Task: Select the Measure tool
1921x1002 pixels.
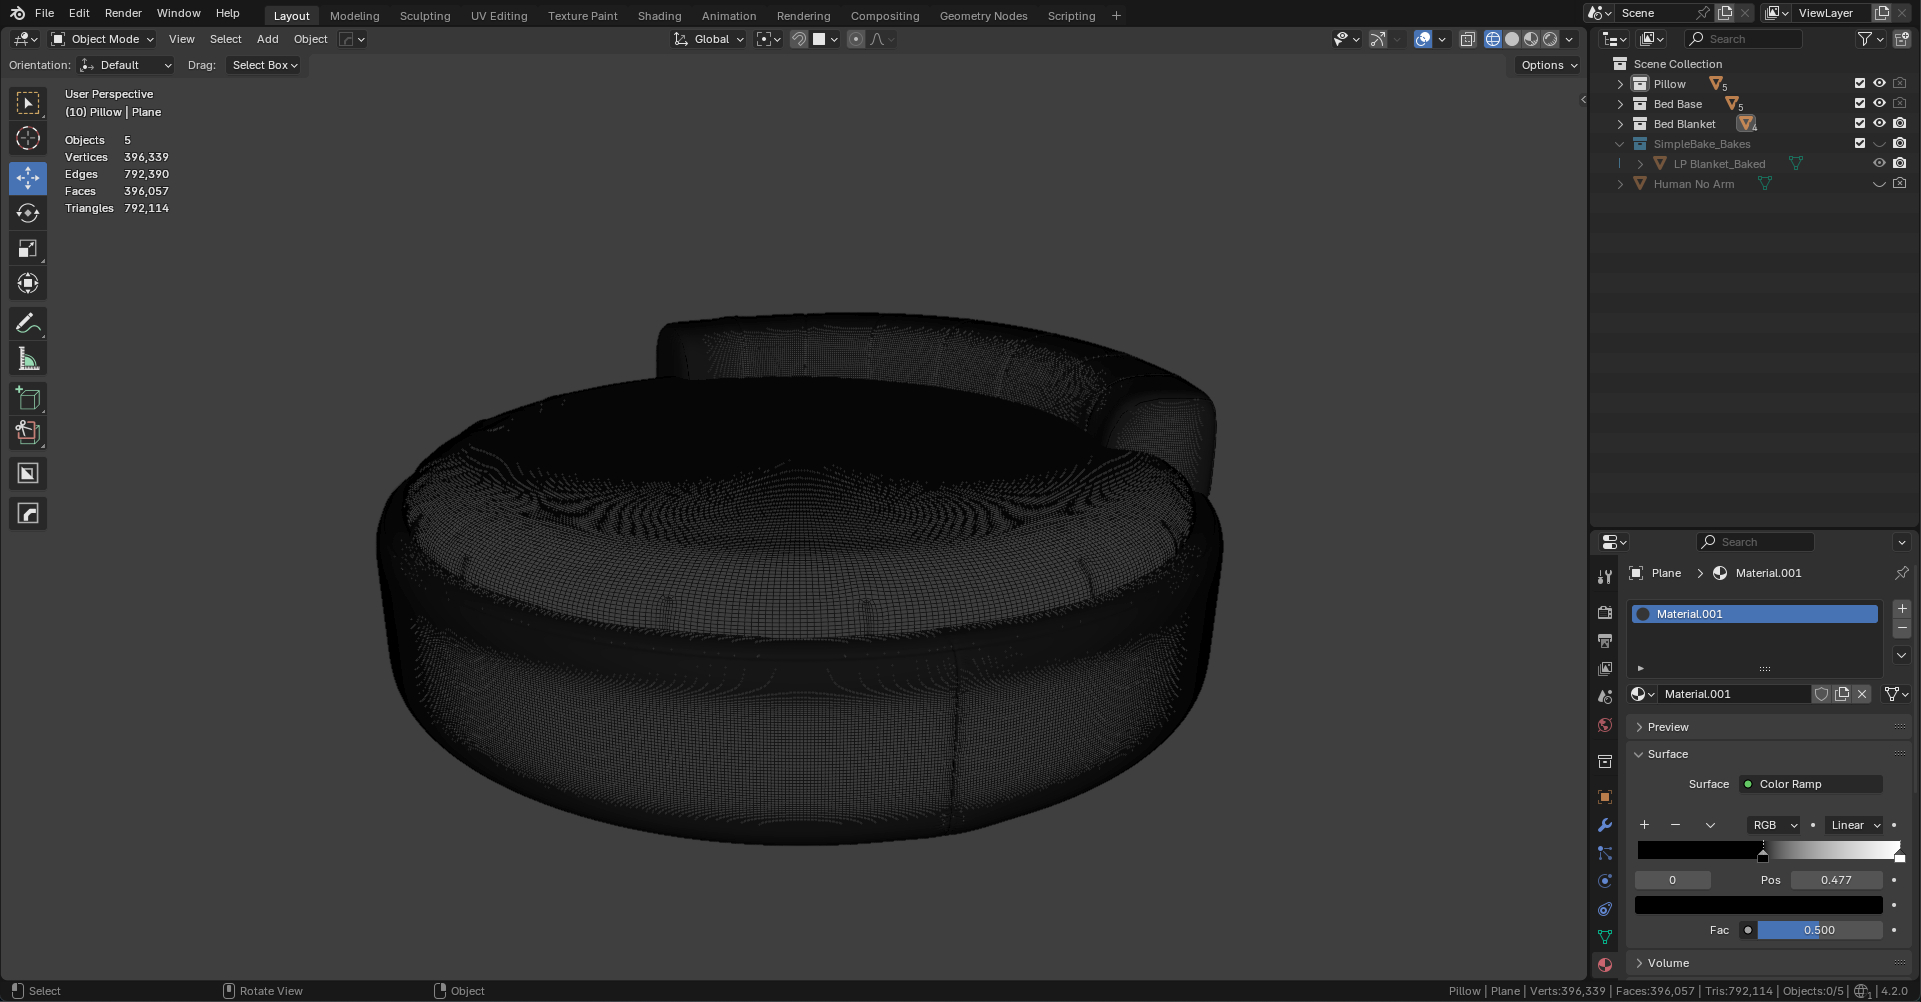Action: [28, 359]
